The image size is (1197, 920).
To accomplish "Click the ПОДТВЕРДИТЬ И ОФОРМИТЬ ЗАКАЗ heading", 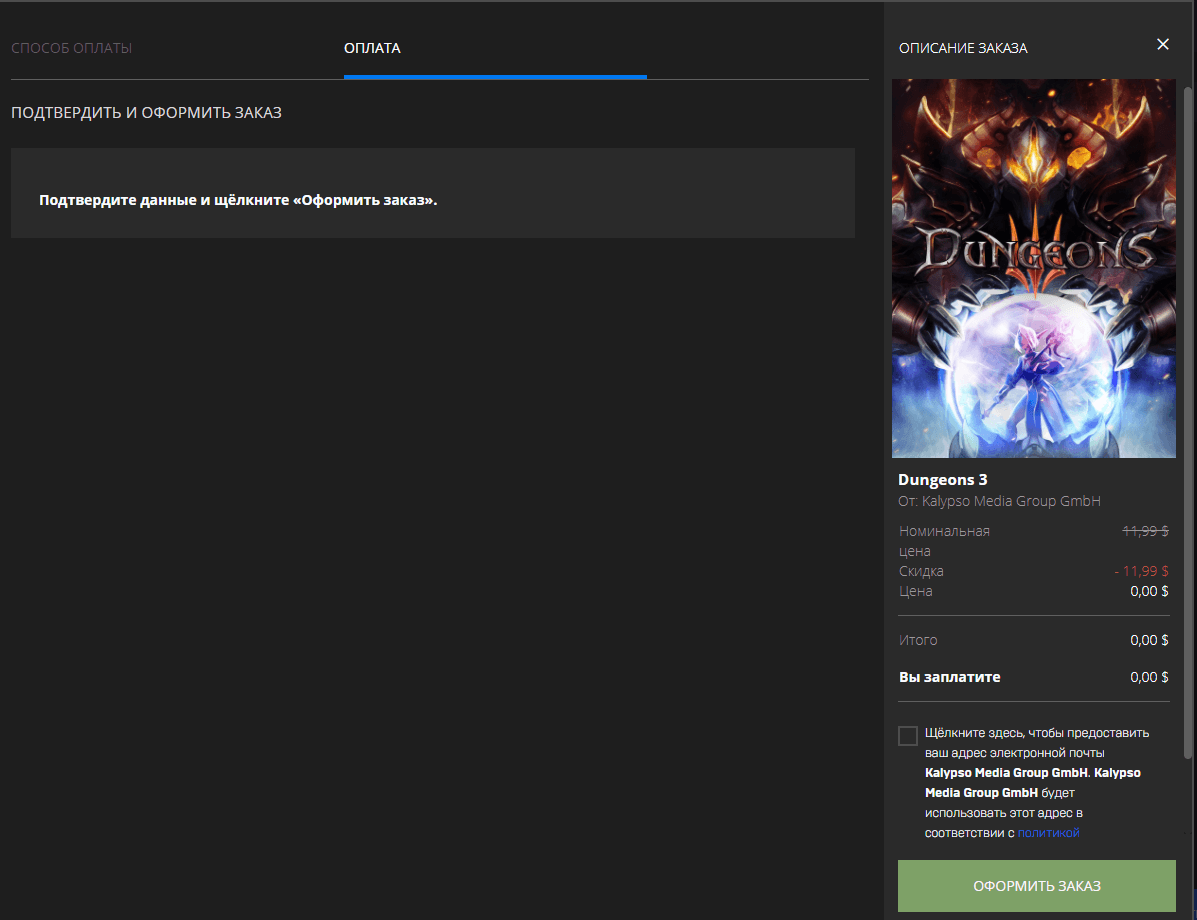I will [146, 112].
